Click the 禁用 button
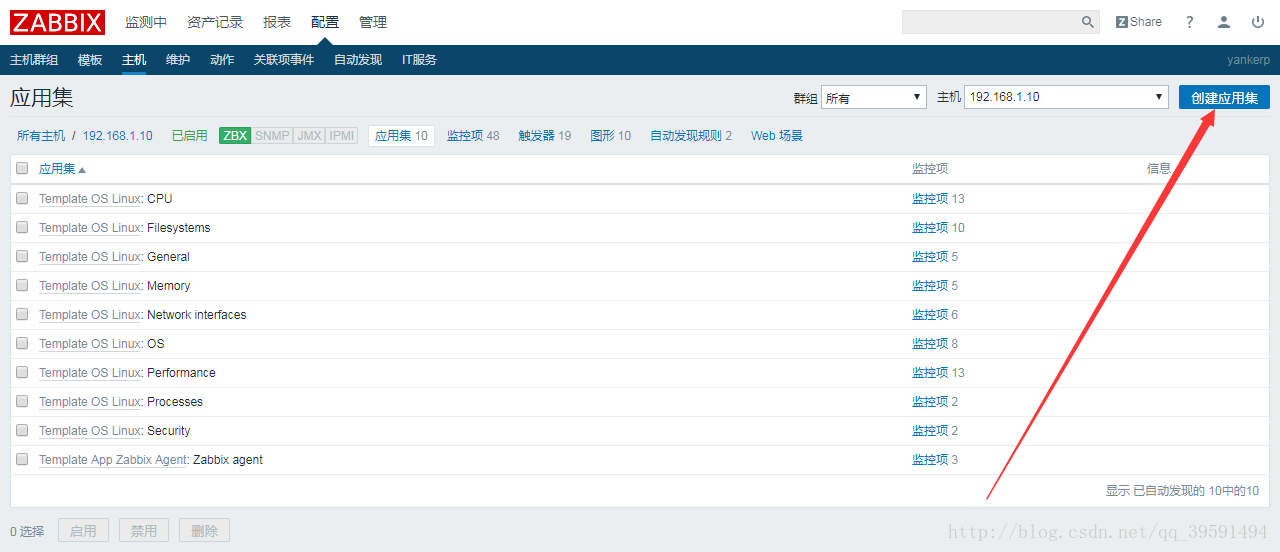This screenshot has width=1280, height=552. [x=144, y=531]
